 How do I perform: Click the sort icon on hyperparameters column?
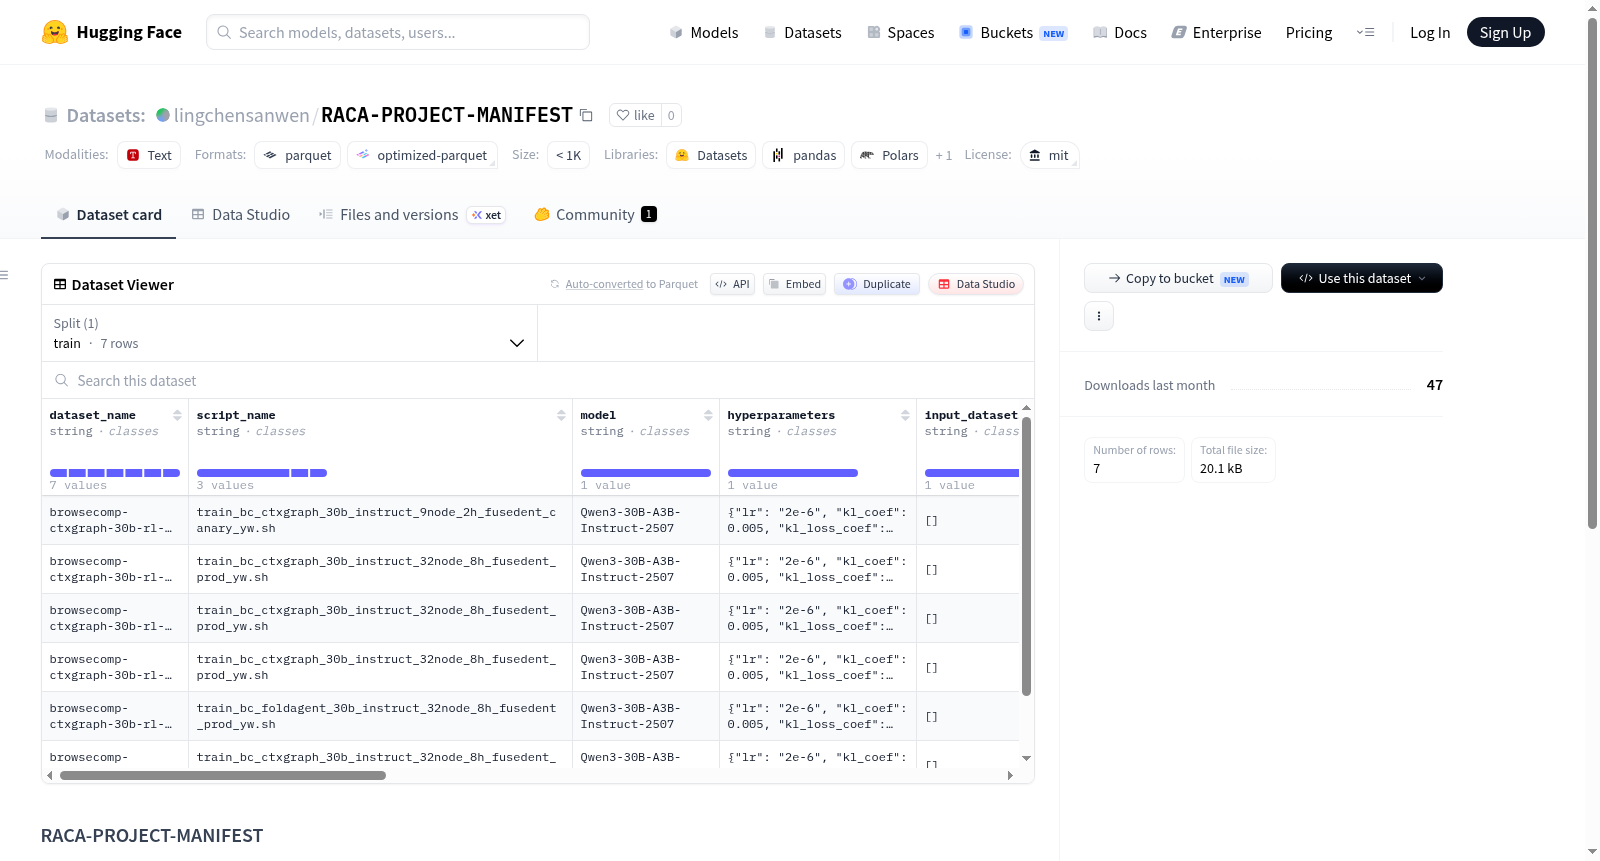point(905,415)
